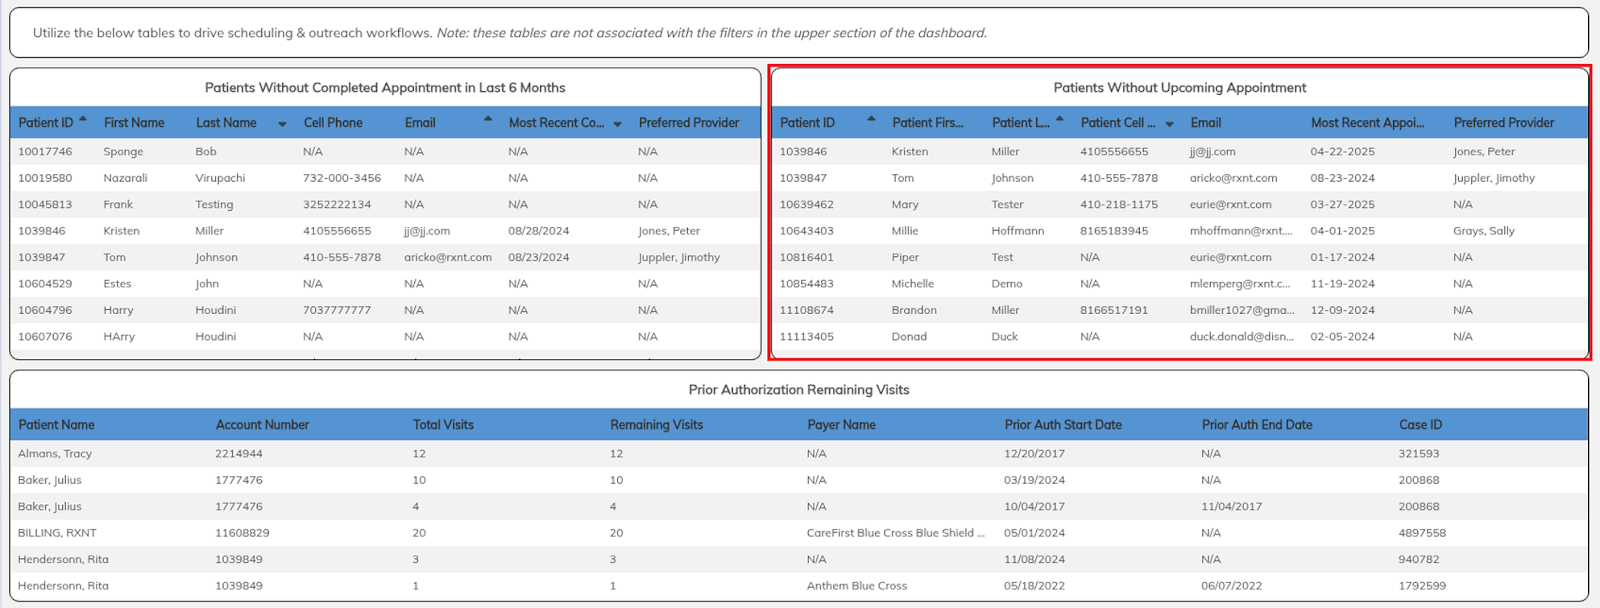
Task: Select patient ID 10607076 cell
Action: coord(45,337)
